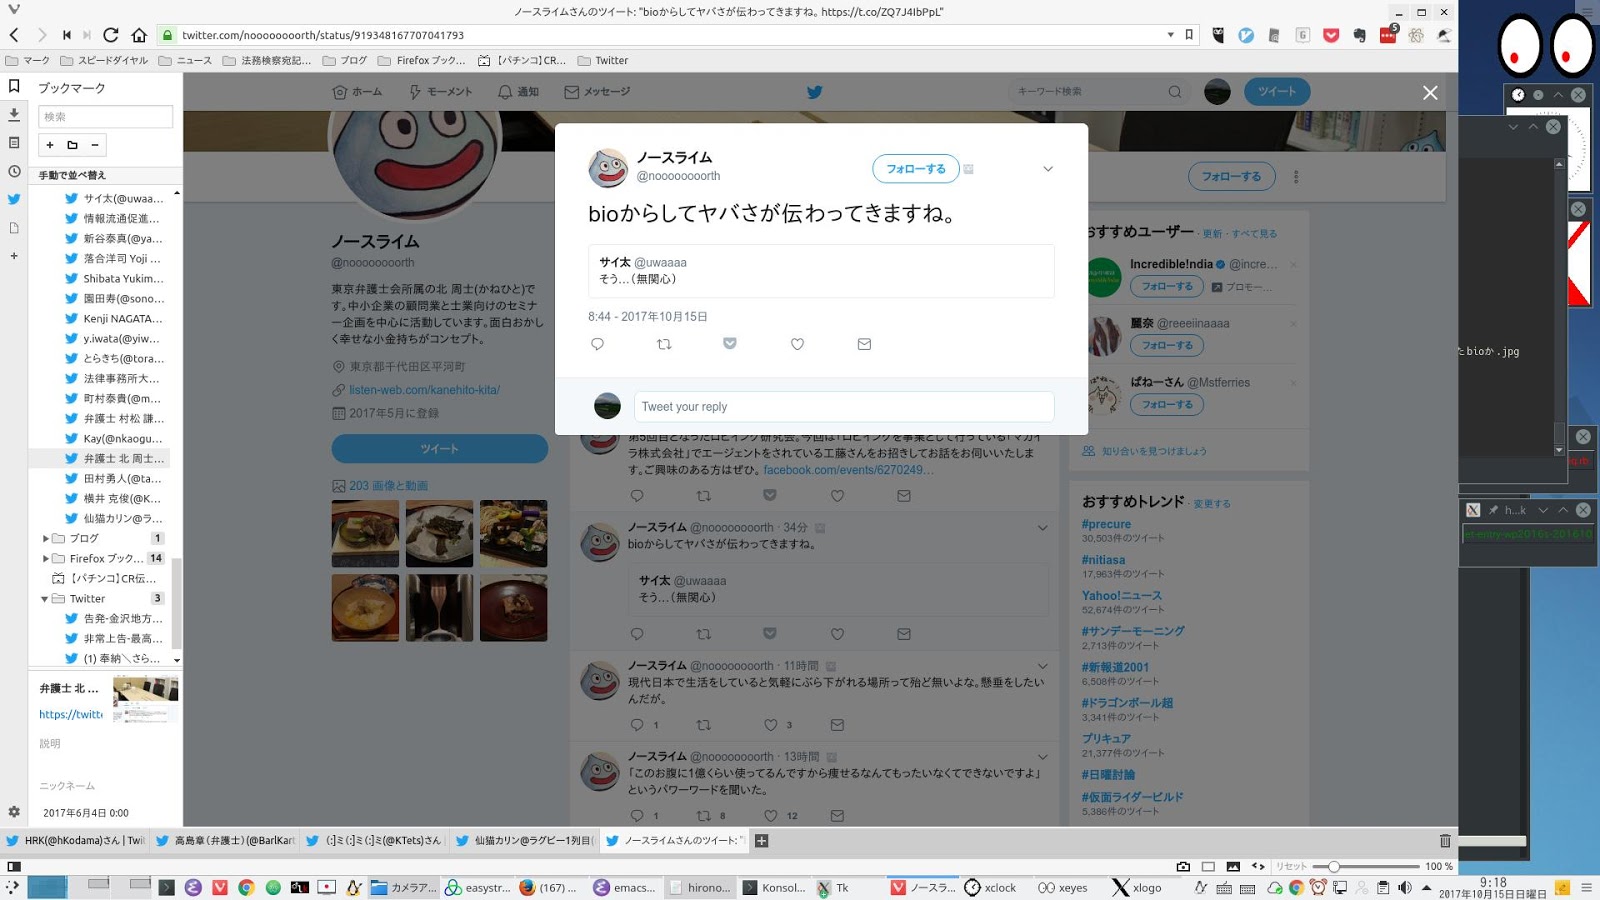Viewport: 1600px width, 900px height.
Task: Bookmark page icon in address bar
Action: tap(1189, 35)
